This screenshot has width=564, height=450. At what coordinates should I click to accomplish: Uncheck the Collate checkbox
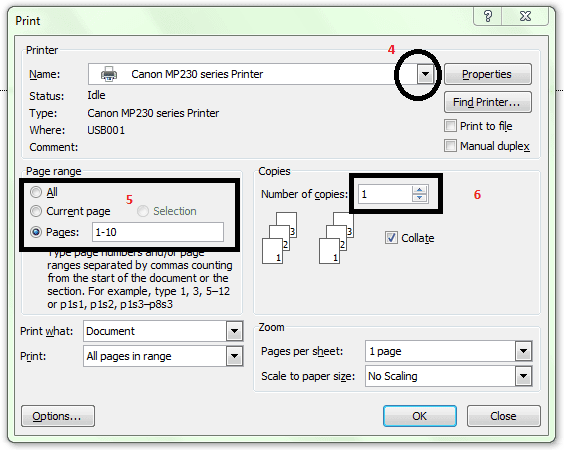[x=391, y=238]
